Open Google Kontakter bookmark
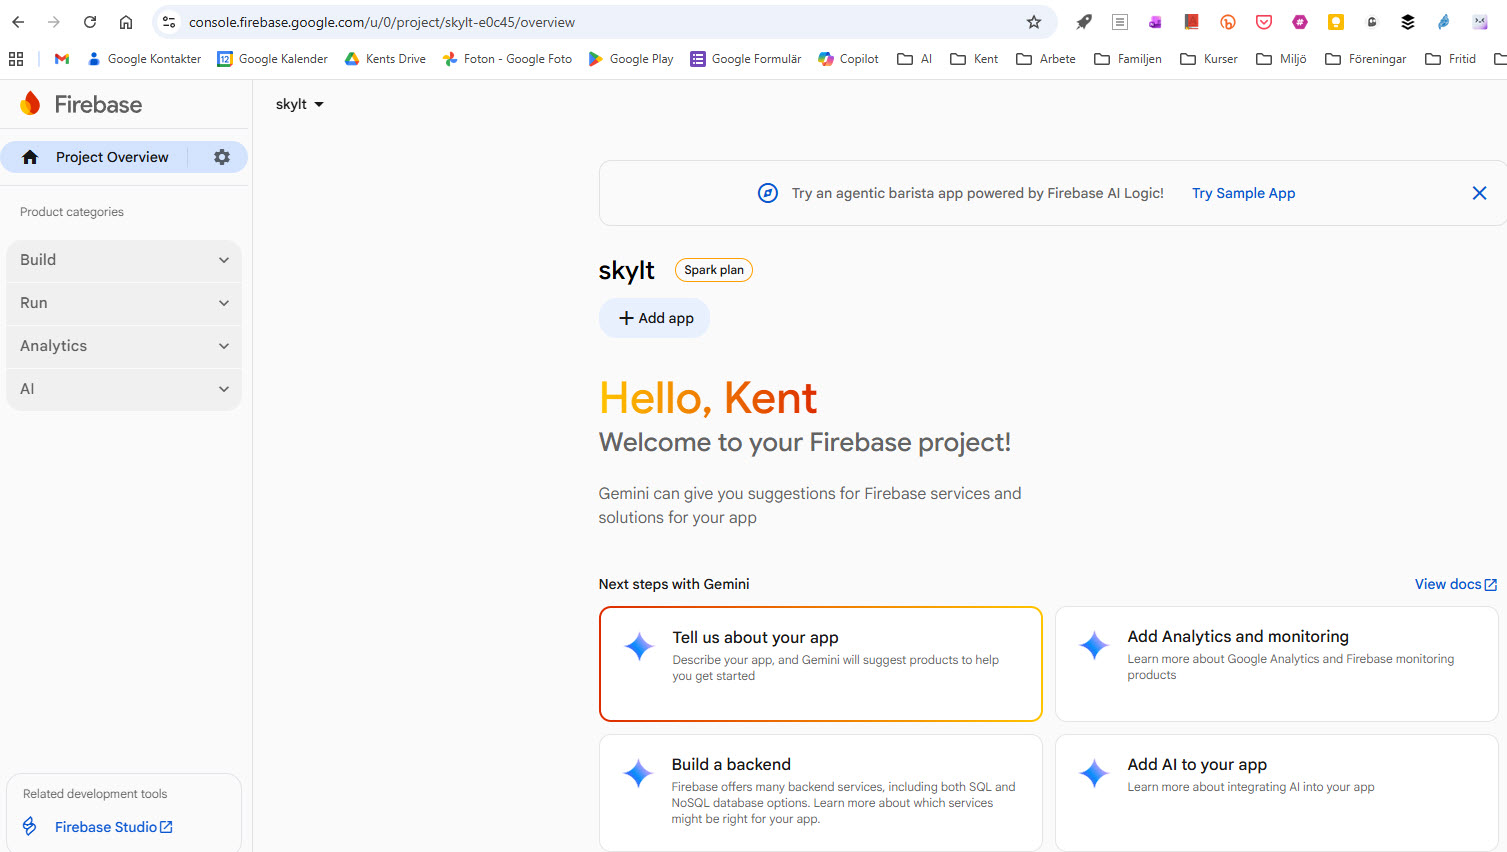1507x852 pixels. click(x=144, y=59)
